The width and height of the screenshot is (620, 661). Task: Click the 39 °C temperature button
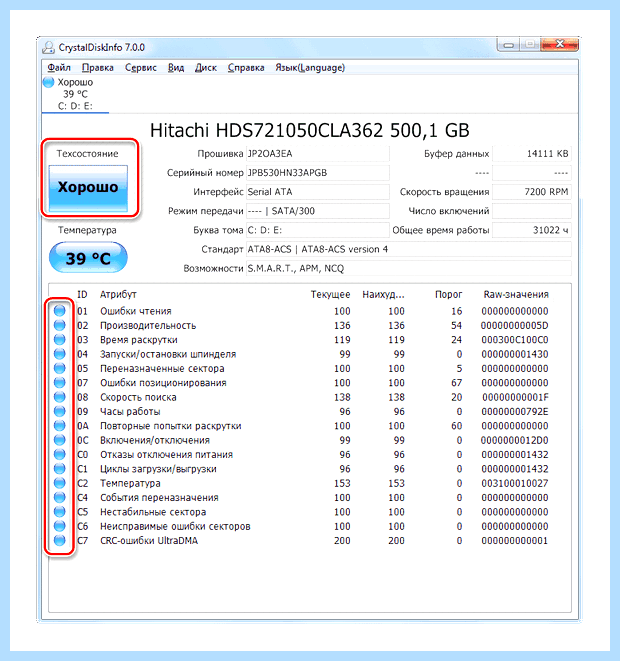(88, 258)
